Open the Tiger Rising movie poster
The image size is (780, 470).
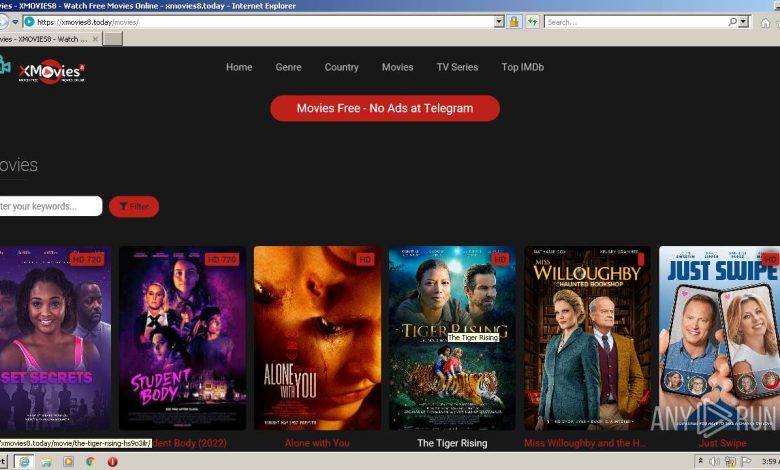click(452, 338)
